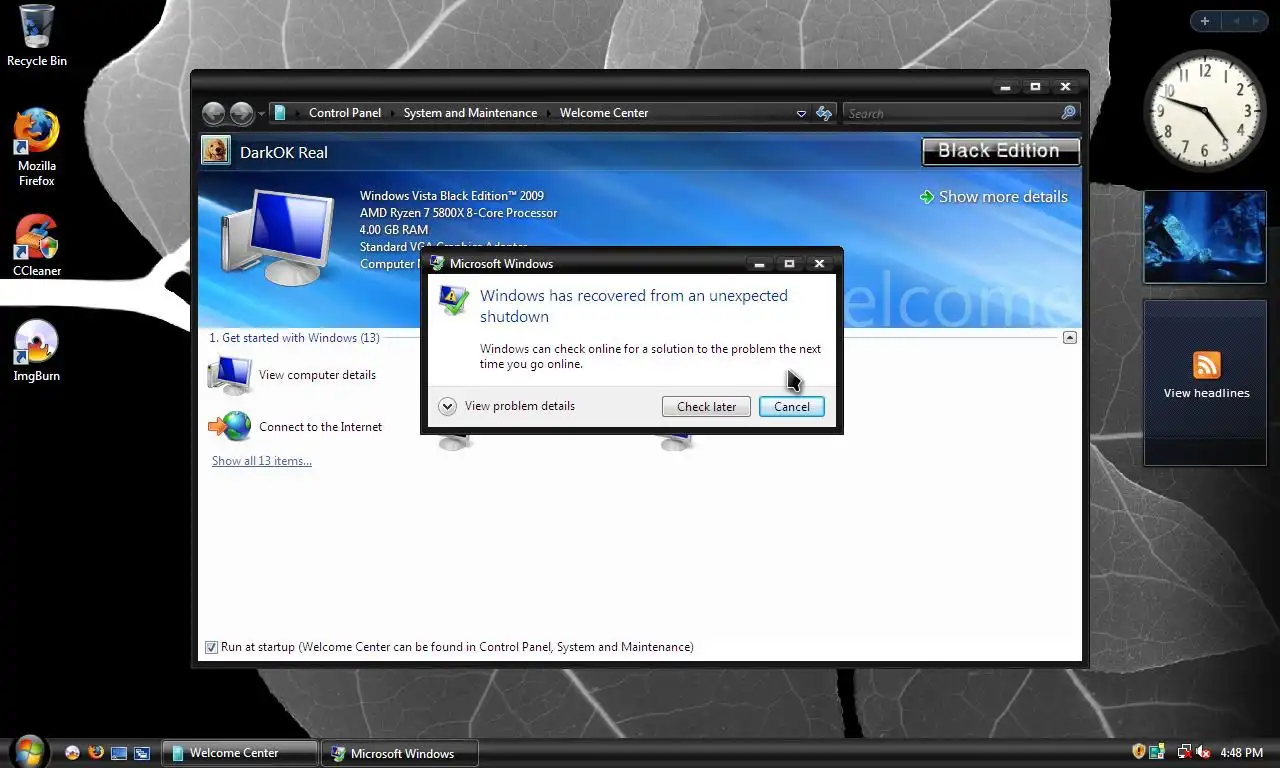Open the Windows Start orb

(28, 750)
